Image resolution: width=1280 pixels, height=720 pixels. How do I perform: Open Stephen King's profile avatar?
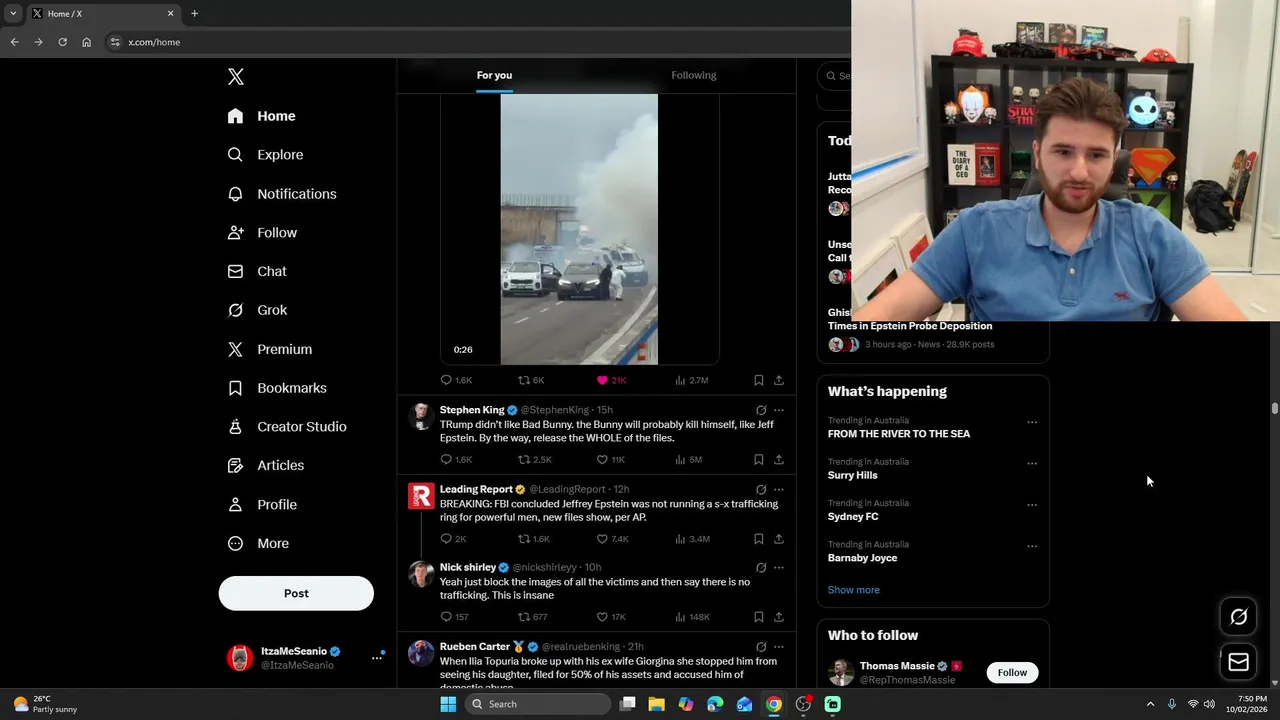tap(421, 416)
